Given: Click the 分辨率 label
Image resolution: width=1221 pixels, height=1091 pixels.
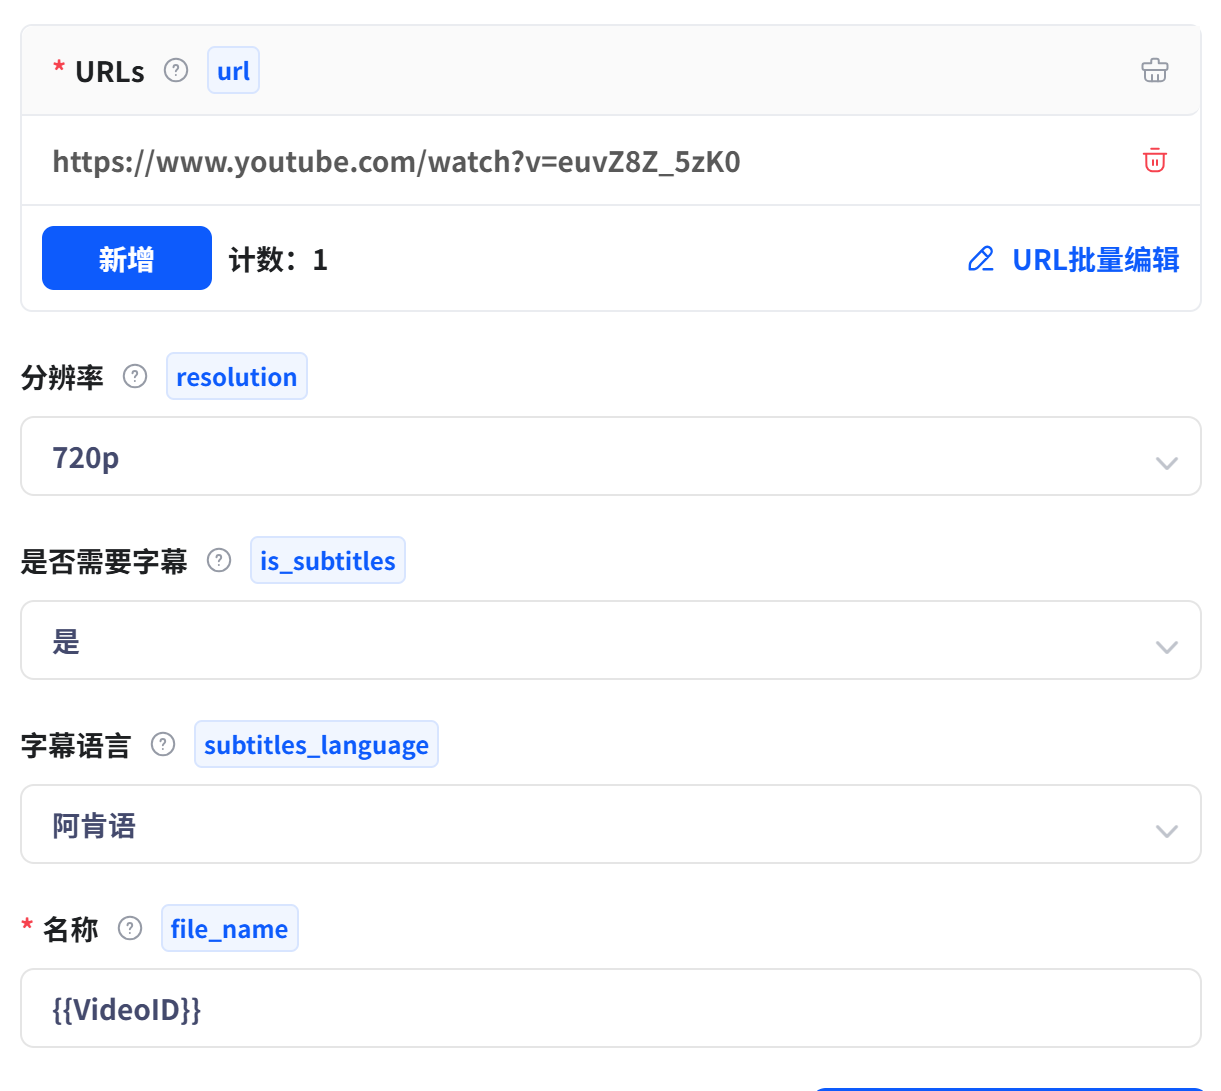Looking at the screenshot, I should click(62, 377).
